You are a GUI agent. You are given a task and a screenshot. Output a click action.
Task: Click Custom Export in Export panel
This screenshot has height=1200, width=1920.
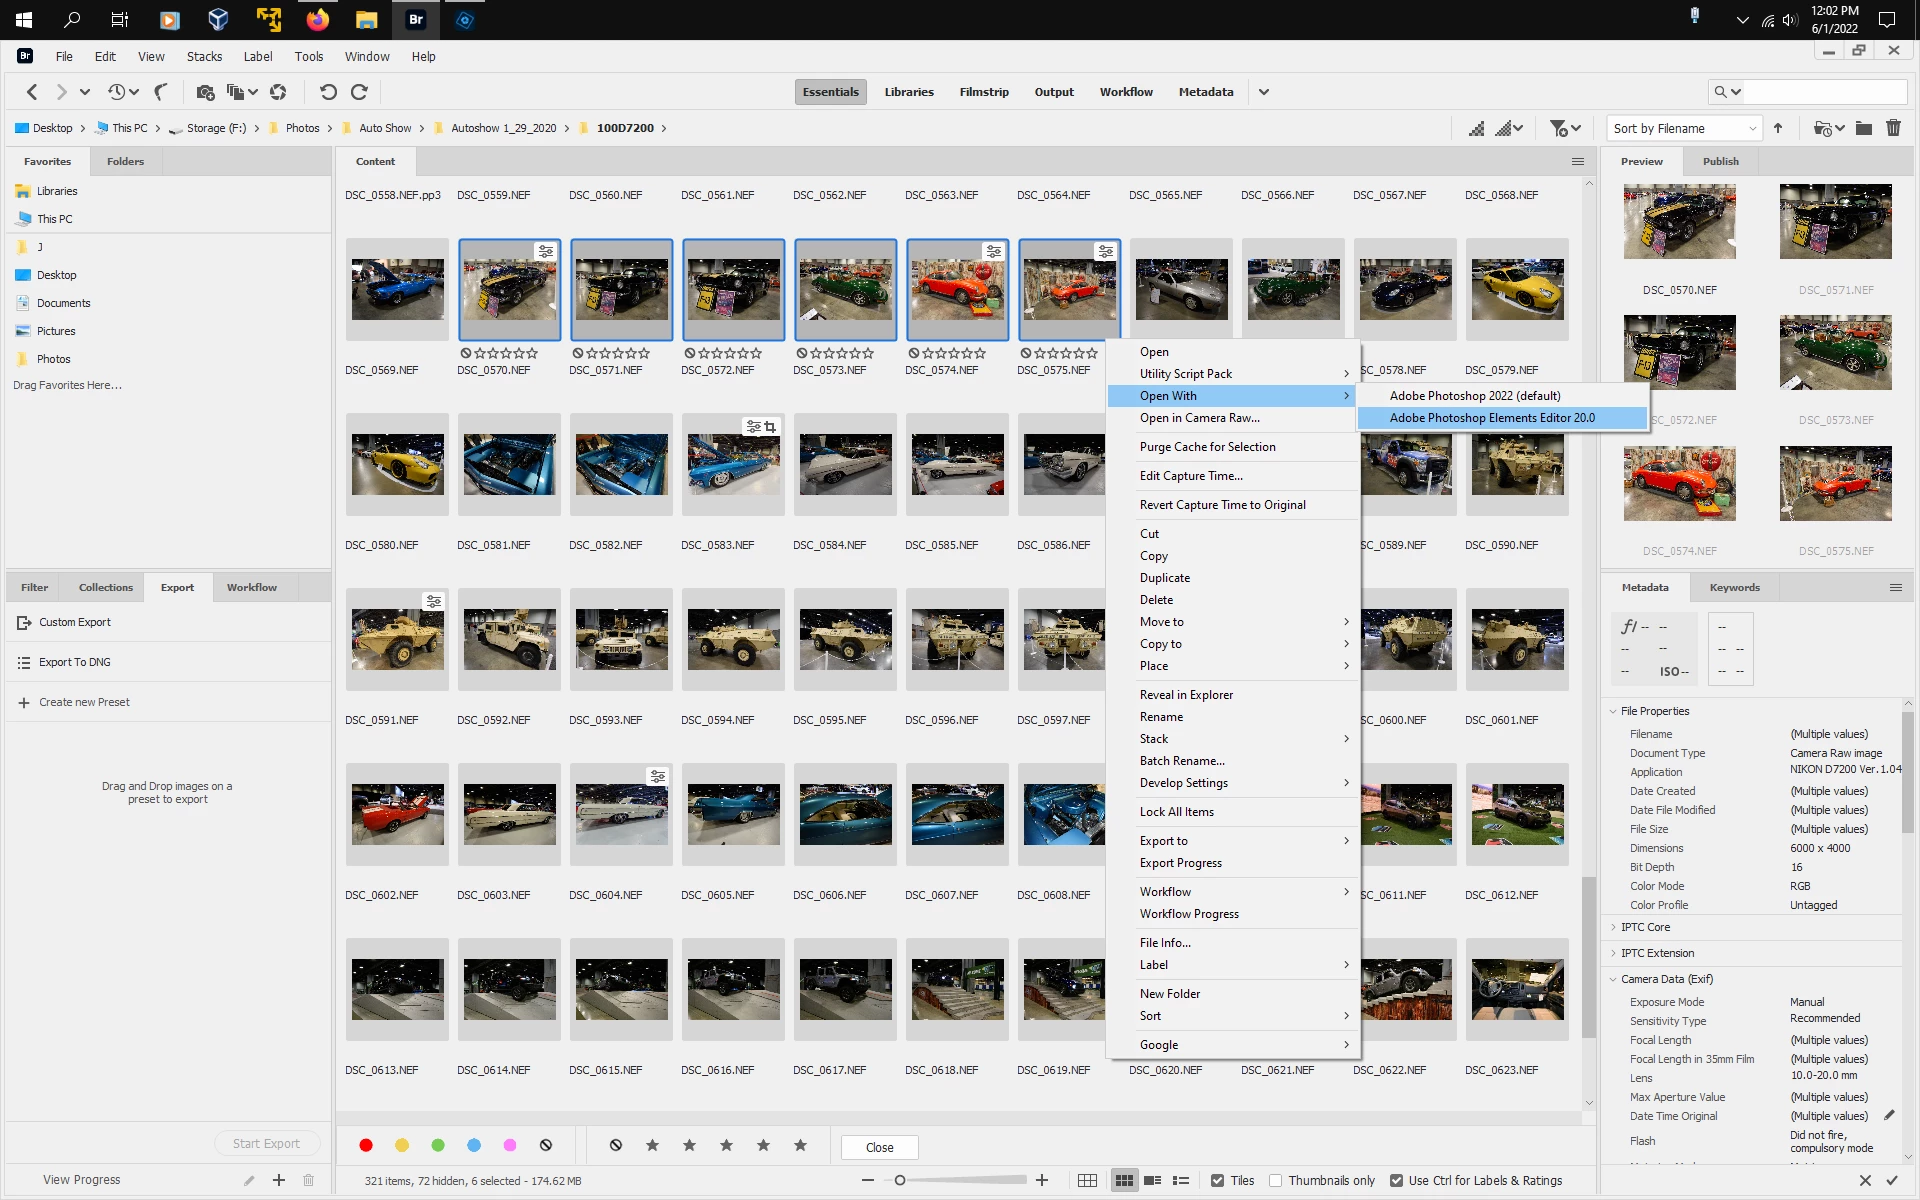tap(75, 622)
